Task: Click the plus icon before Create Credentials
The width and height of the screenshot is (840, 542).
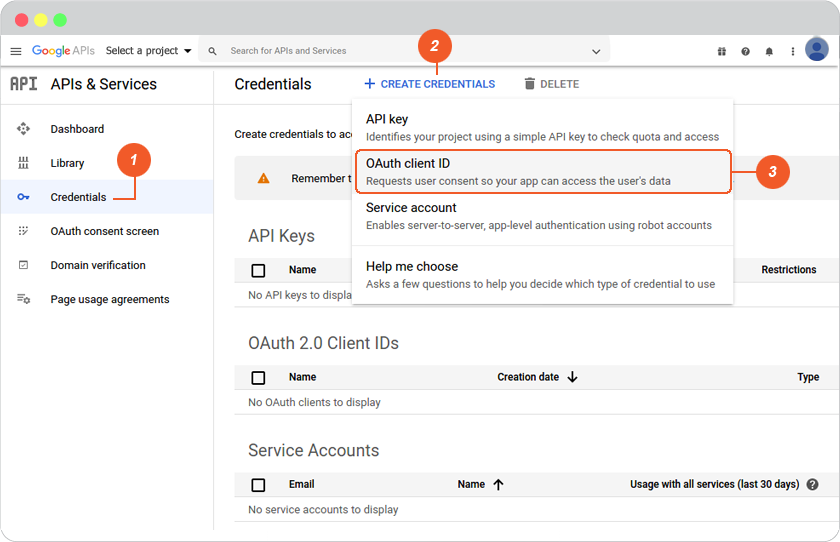Action: (369, 84)
